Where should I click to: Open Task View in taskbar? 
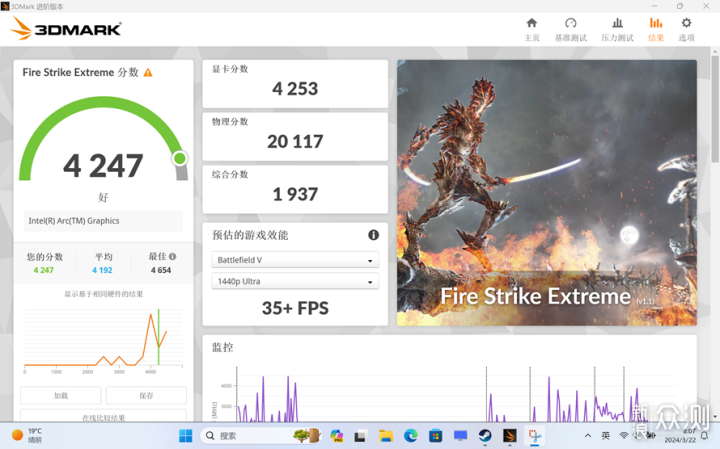tap(360, 436)
